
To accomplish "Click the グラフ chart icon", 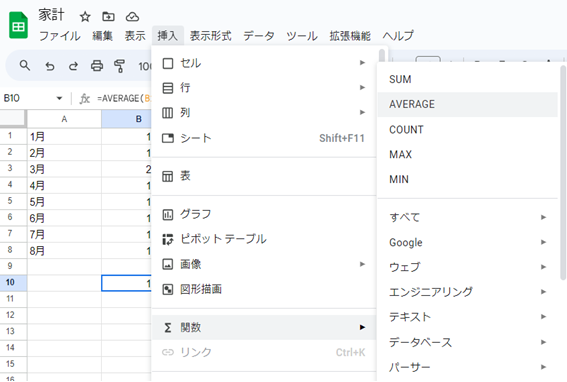I will coord(168,215).
